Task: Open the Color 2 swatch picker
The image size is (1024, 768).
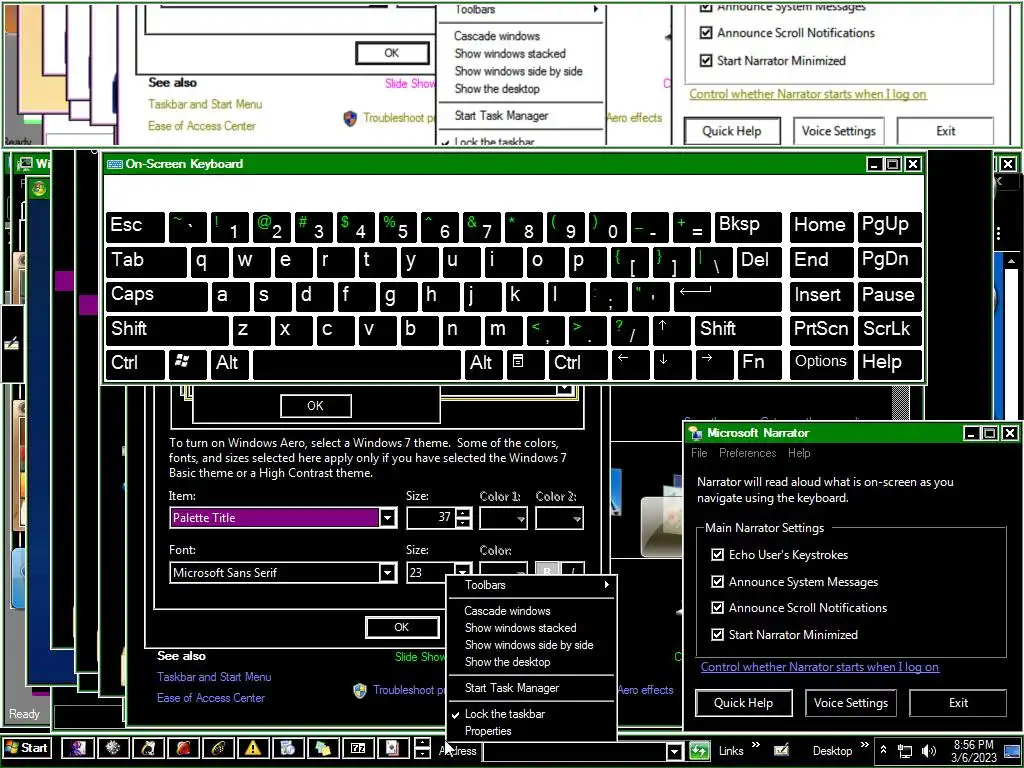Action: click(x=559, y=519)
